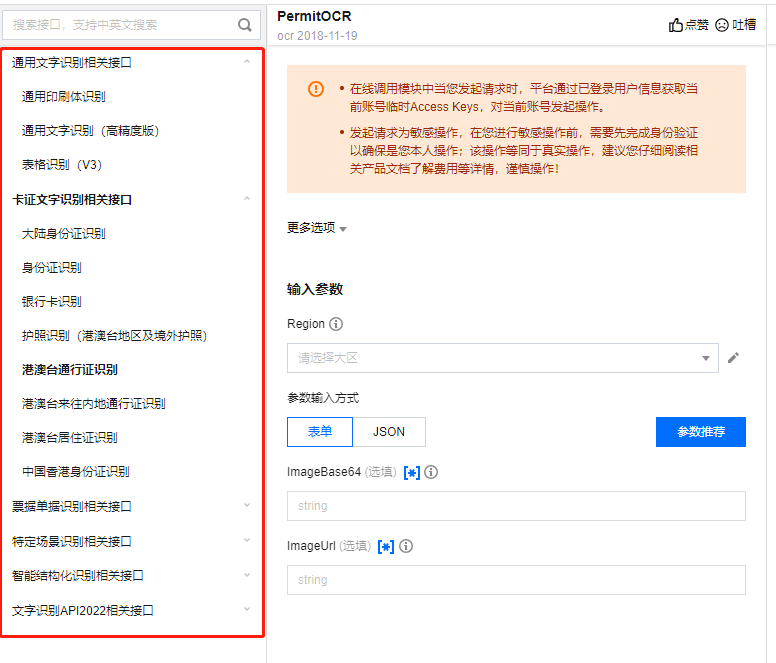Expand 票据单据识别相关接口 group
The image size is (776, 663).
click(247, 505)
